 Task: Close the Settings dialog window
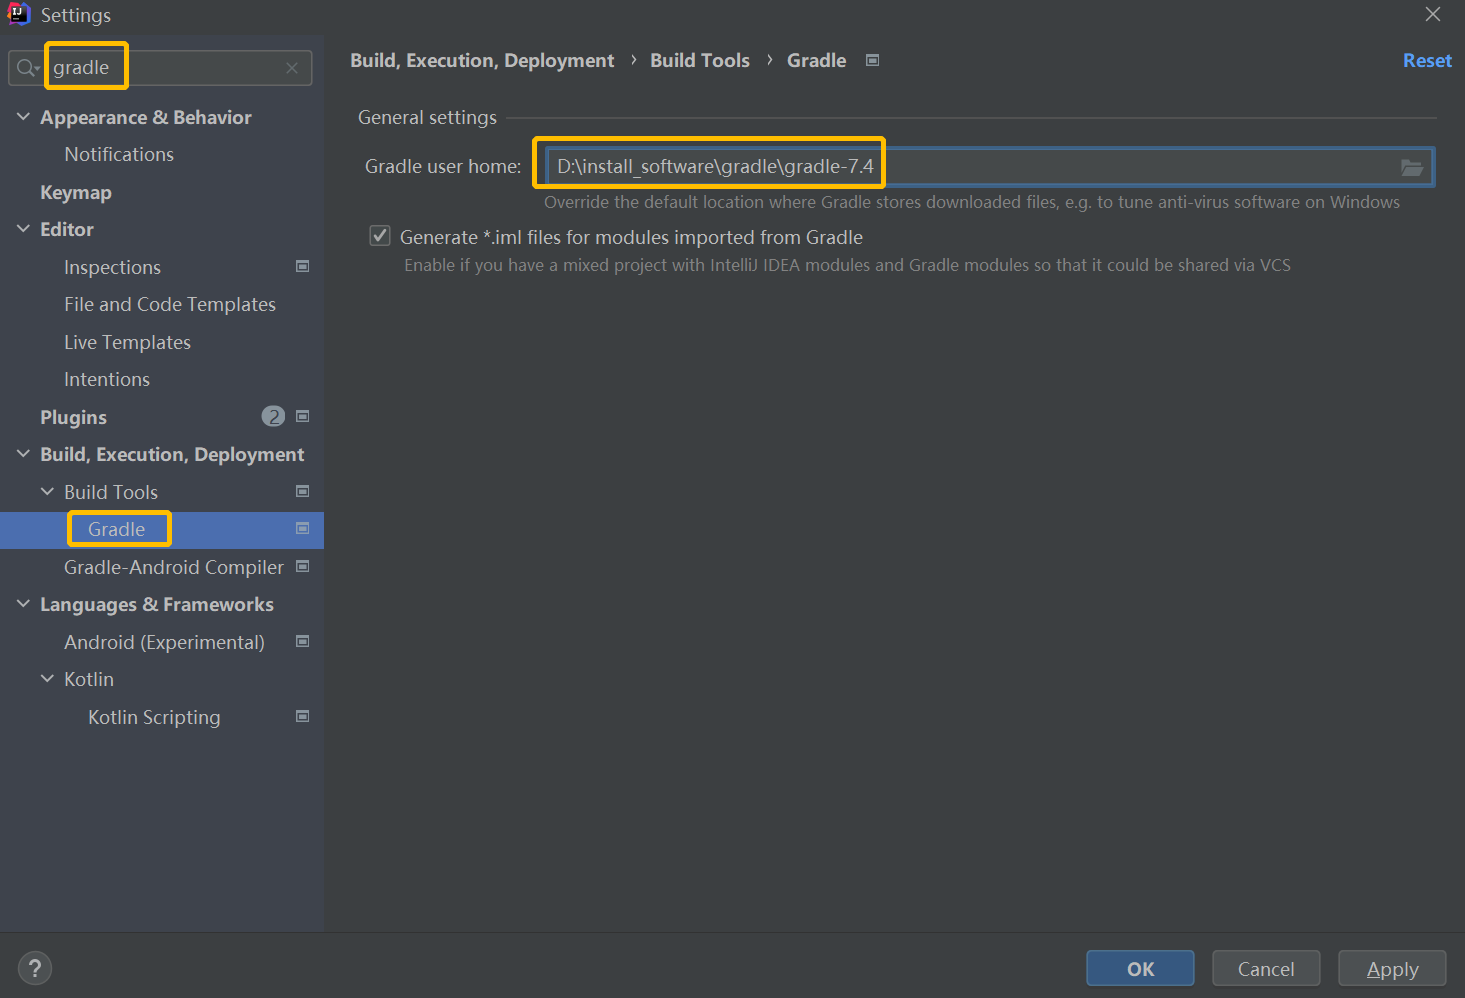pyautogui.click(x=1433, y=14)
